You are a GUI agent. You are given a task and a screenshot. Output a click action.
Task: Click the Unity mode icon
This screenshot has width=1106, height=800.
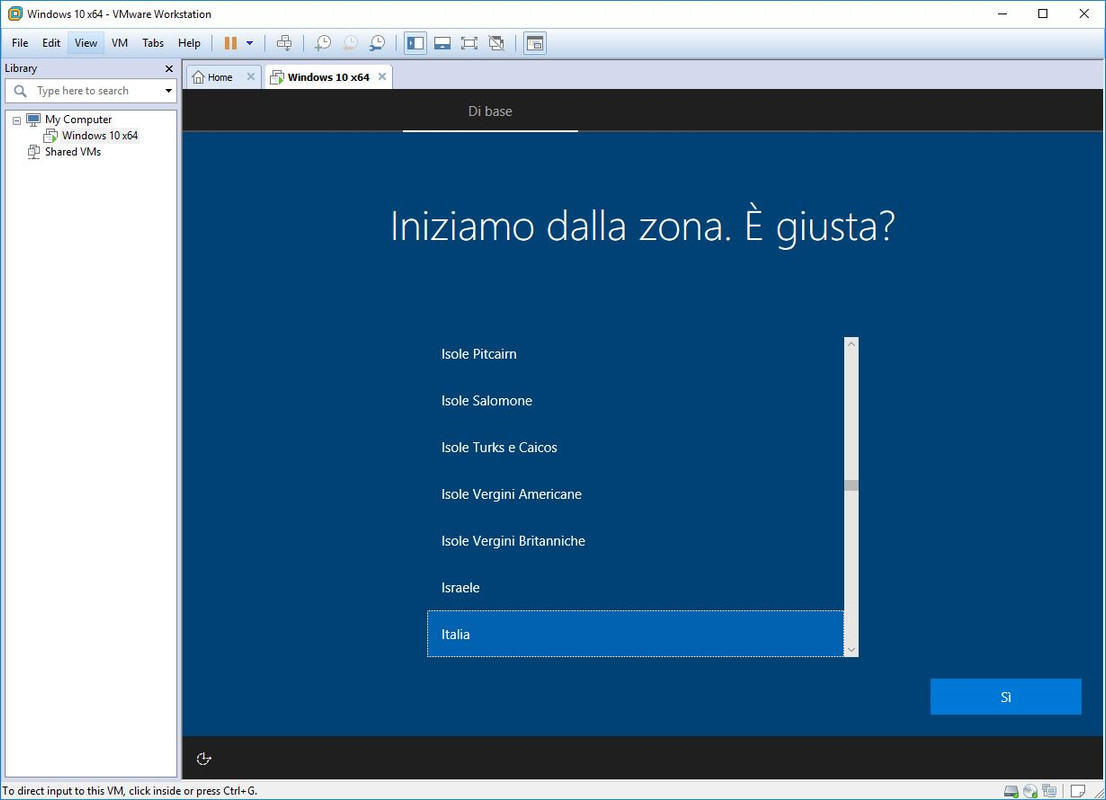pyautogui.click(x=497, y=43)
